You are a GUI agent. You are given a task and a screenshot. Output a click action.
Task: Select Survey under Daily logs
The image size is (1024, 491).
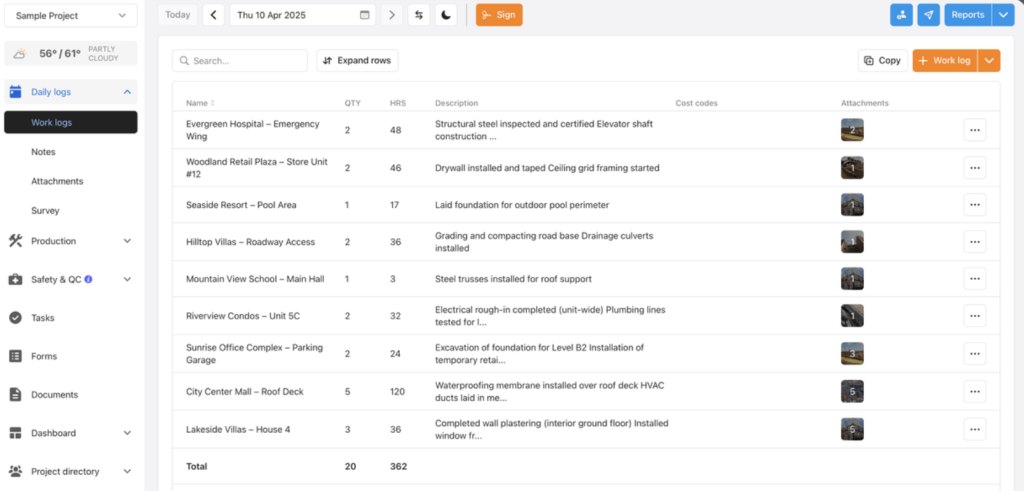click(45, 211)
